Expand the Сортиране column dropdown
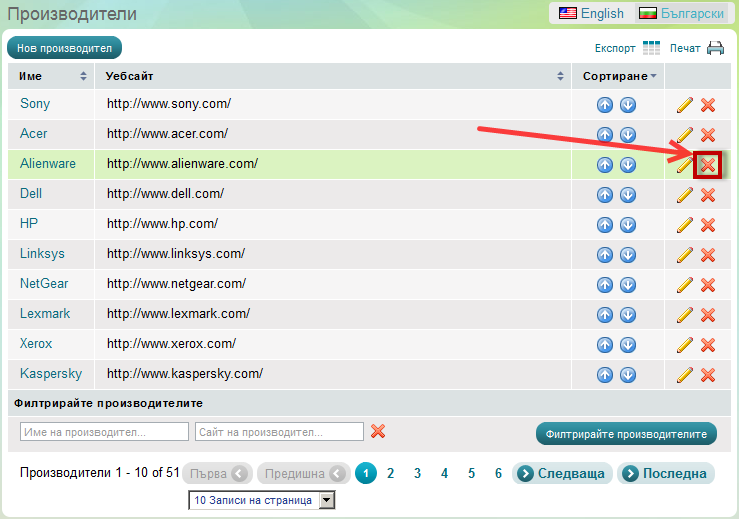The width and height of the screenshot is (739, 519). pyautogui.click(x=653, y=77)
